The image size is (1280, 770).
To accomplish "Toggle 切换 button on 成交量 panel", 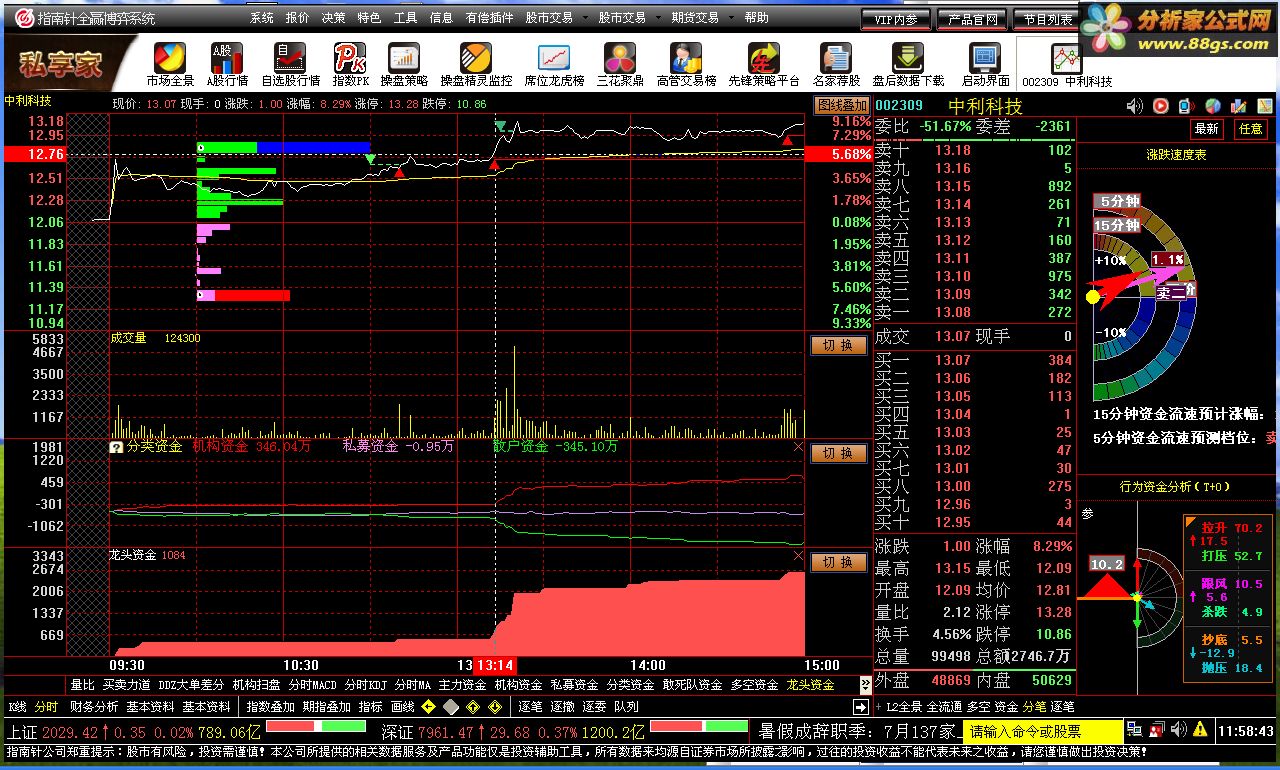I will click(x=838, y=345).
